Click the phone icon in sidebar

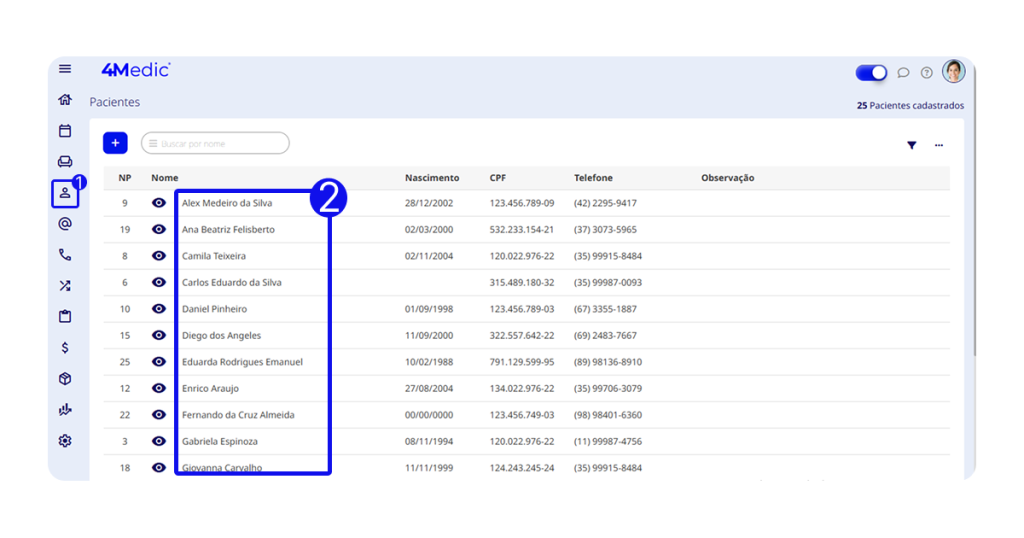[65, 255]
